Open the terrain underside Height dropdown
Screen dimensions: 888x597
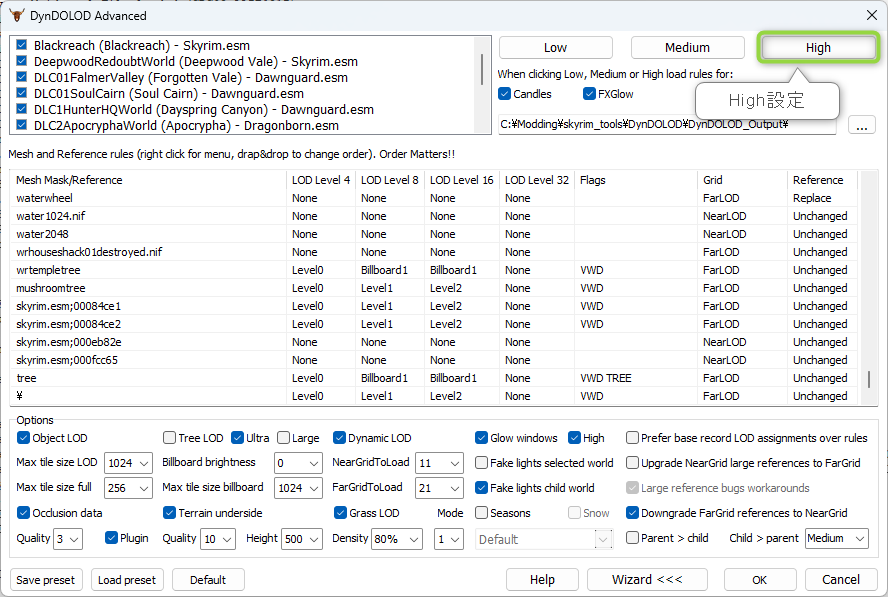click(302, 539)
